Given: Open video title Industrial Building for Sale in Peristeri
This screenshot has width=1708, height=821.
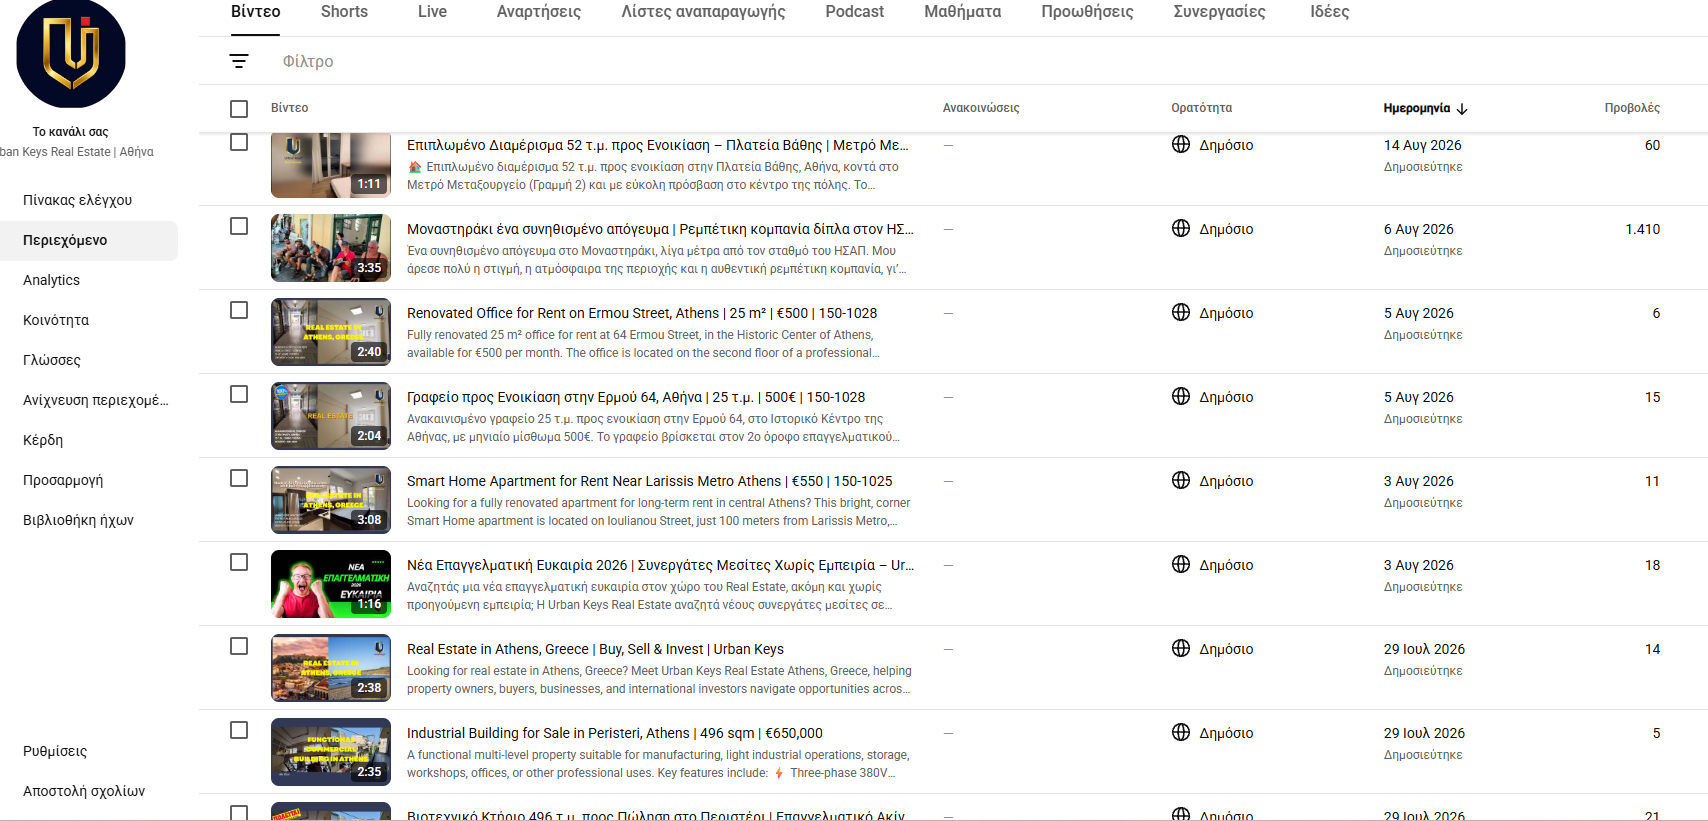Looking at the screenshot, I should pyautogui.click(x=615, y=733).
